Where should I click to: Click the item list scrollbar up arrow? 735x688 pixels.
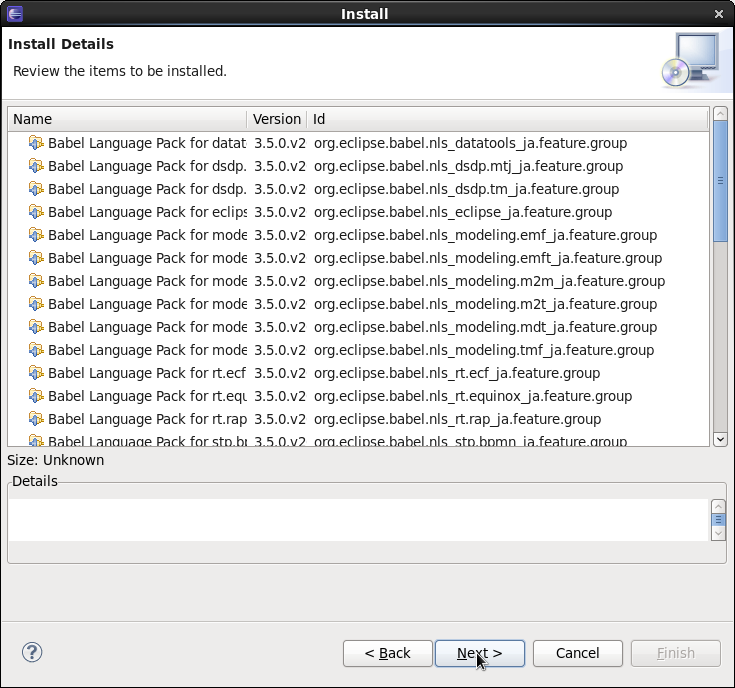[x=720, y=113]
